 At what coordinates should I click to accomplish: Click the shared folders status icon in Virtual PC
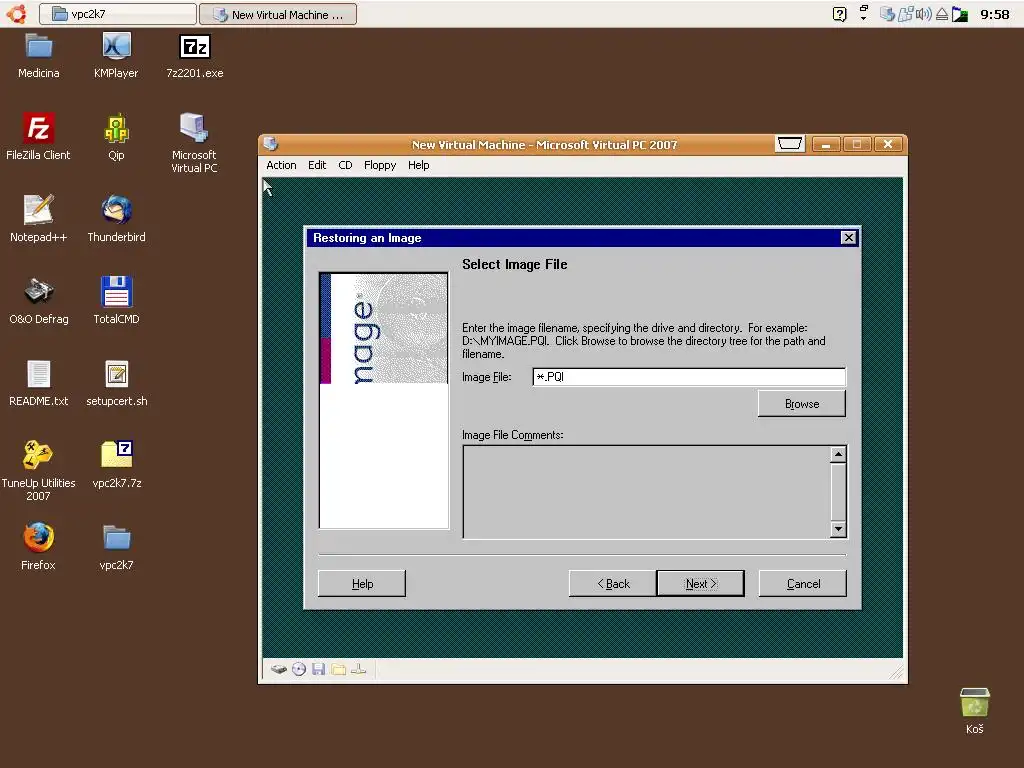(338, 669)
